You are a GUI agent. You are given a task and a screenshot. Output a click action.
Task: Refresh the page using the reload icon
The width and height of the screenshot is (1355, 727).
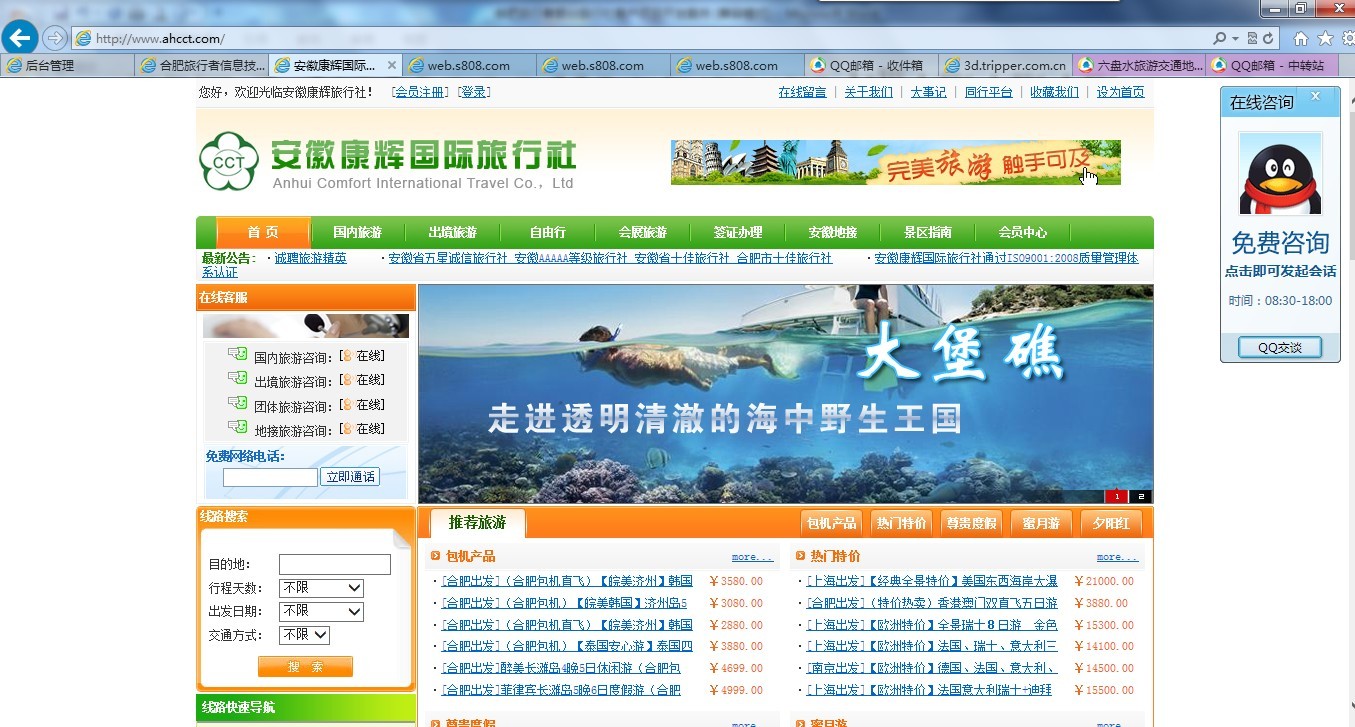1269,38
